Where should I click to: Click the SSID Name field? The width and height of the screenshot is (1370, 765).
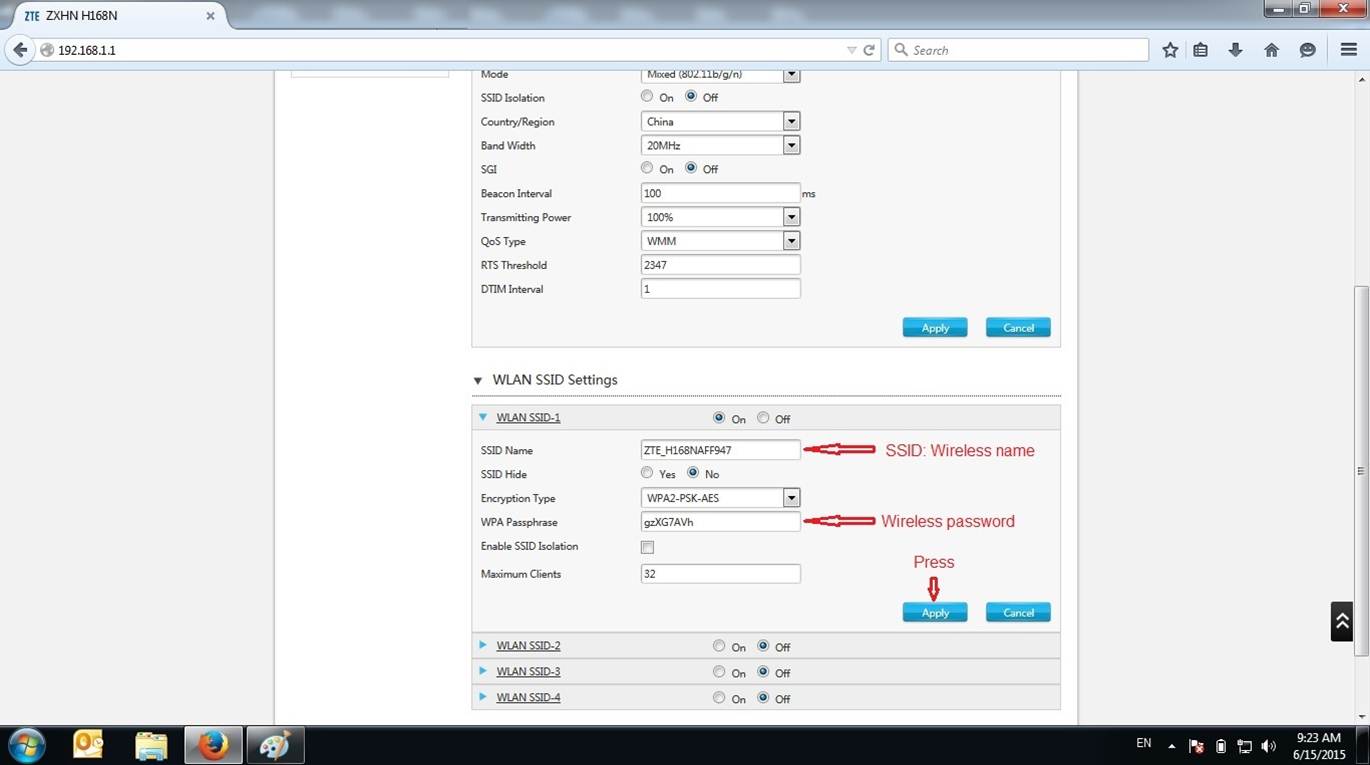720,450
